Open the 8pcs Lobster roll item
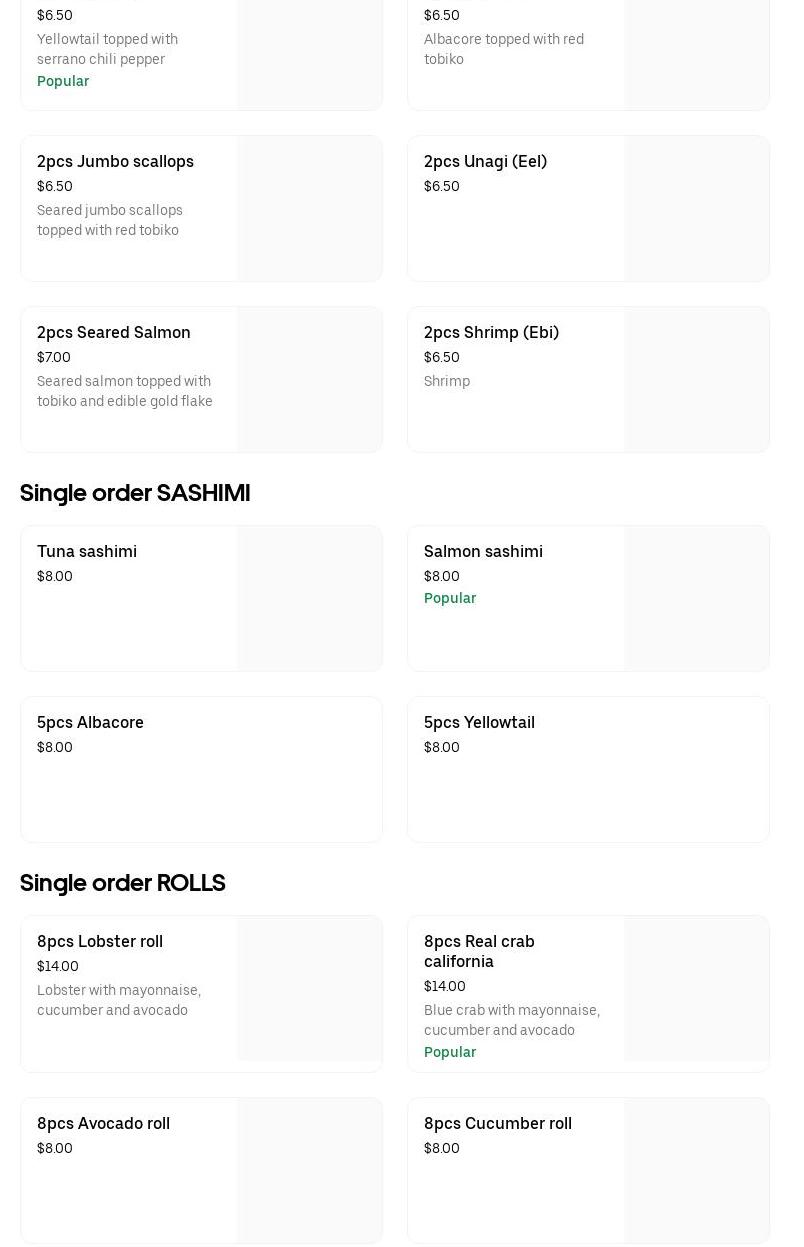804x1247 pixels. click(x=100, y=942)
